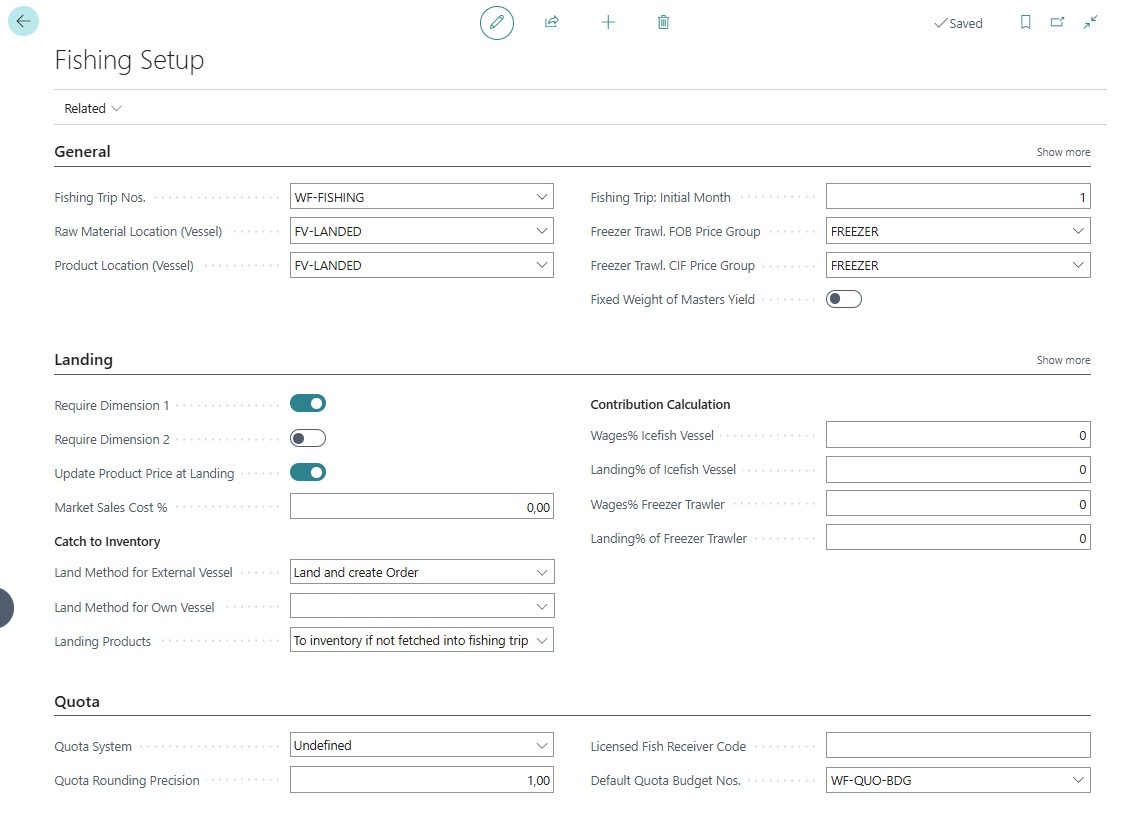Screen dimensions: 1123x814
Task: Open the Related menu
Action: (92, 108)
